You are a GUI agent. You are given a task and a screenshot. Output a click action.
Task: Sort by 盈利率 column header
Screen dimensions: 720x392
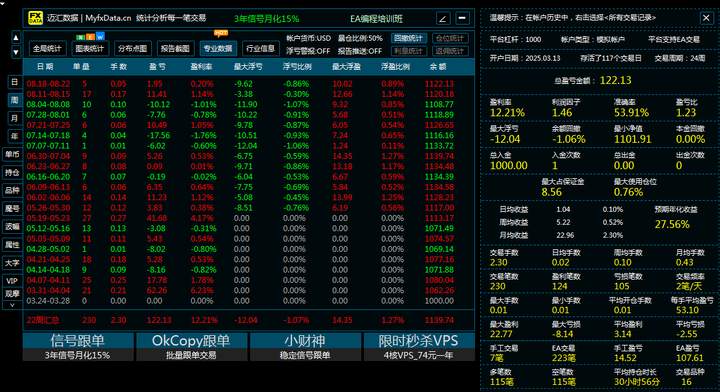tap(201, 67)
